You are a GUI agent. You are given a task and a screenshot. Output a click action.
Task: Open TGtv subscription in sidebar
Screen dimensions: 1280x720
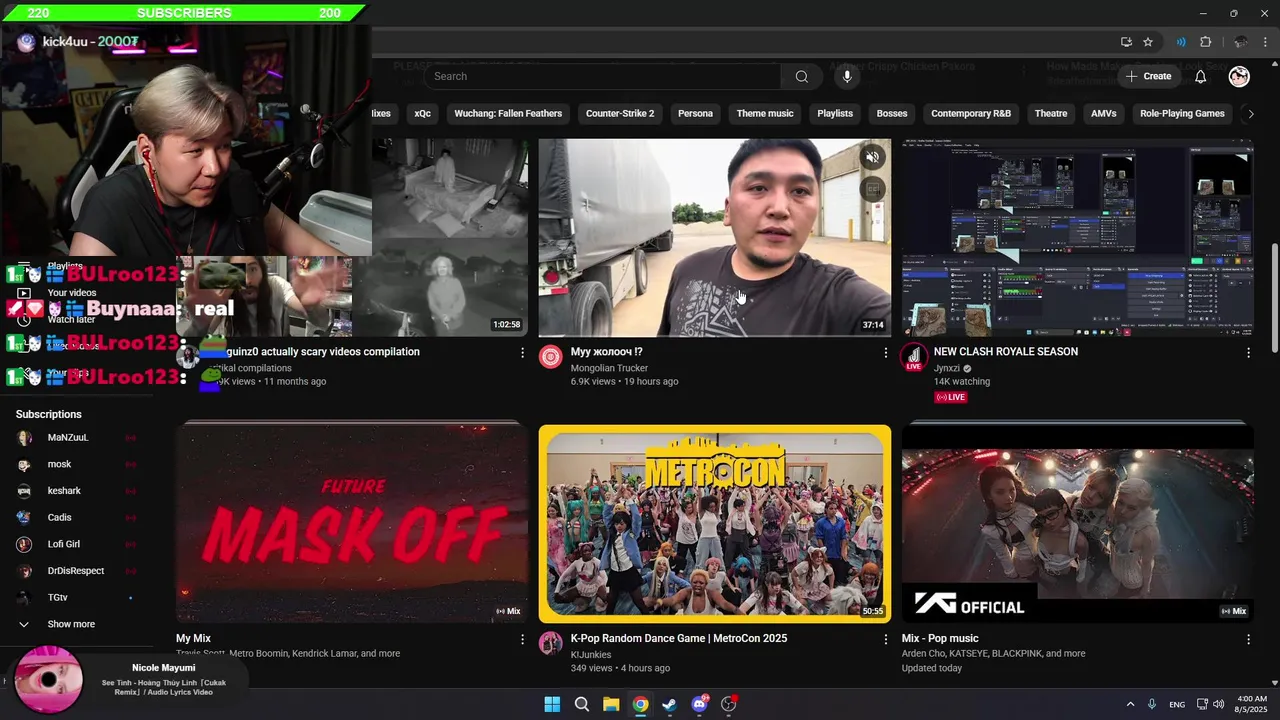pos(77,598)
